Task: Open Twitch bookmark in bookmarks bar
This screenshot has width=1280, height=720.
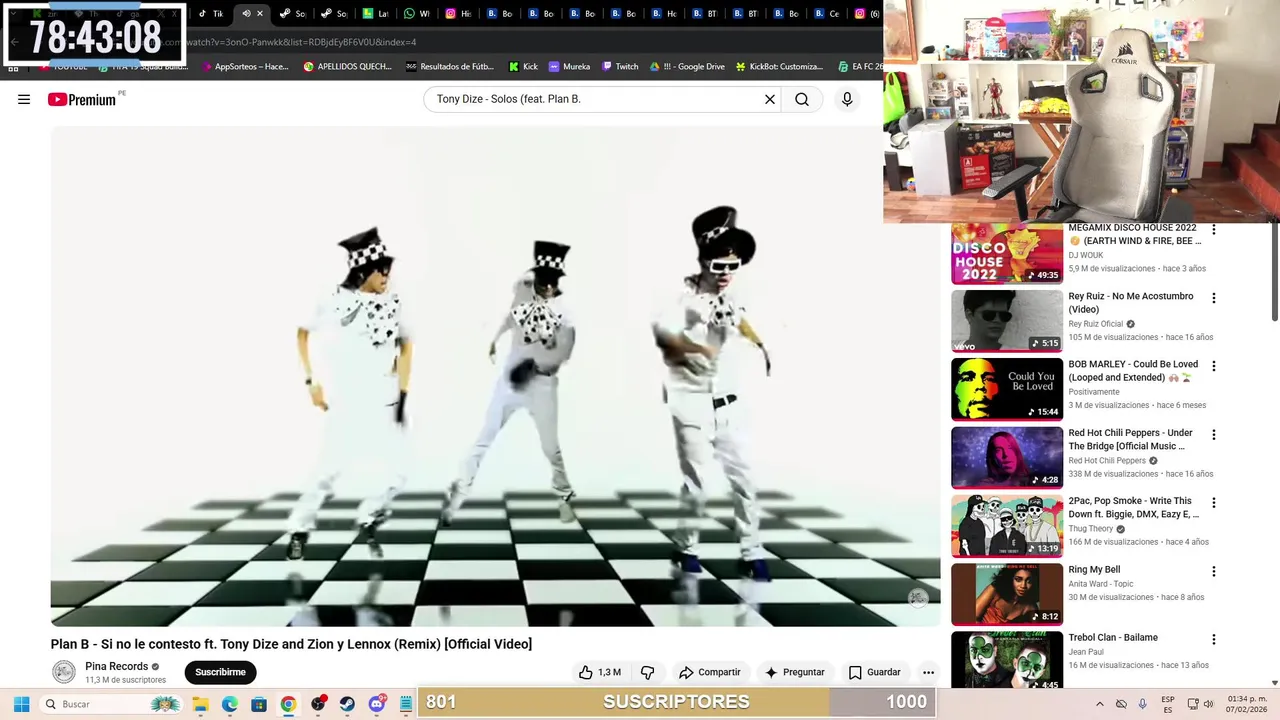Action: pos(620,66)
